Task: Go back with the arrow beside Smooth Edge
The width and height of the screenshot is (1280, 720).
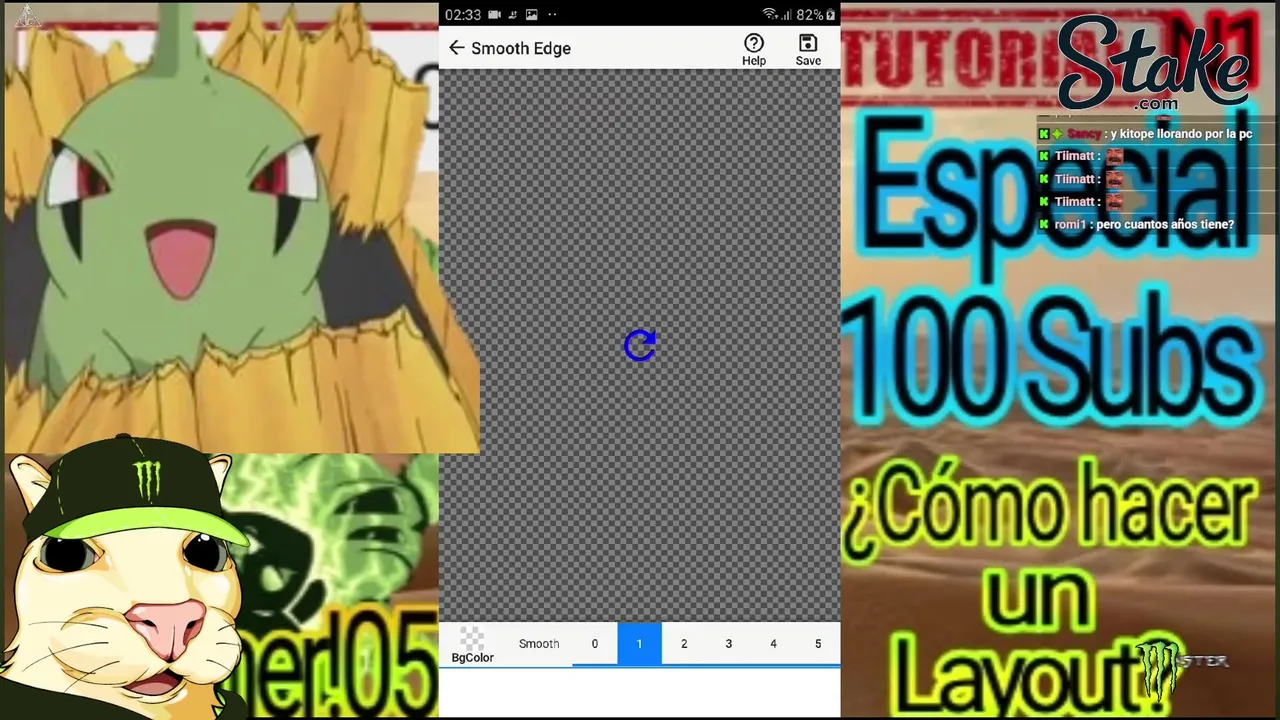Action: [x=456, y=48]
